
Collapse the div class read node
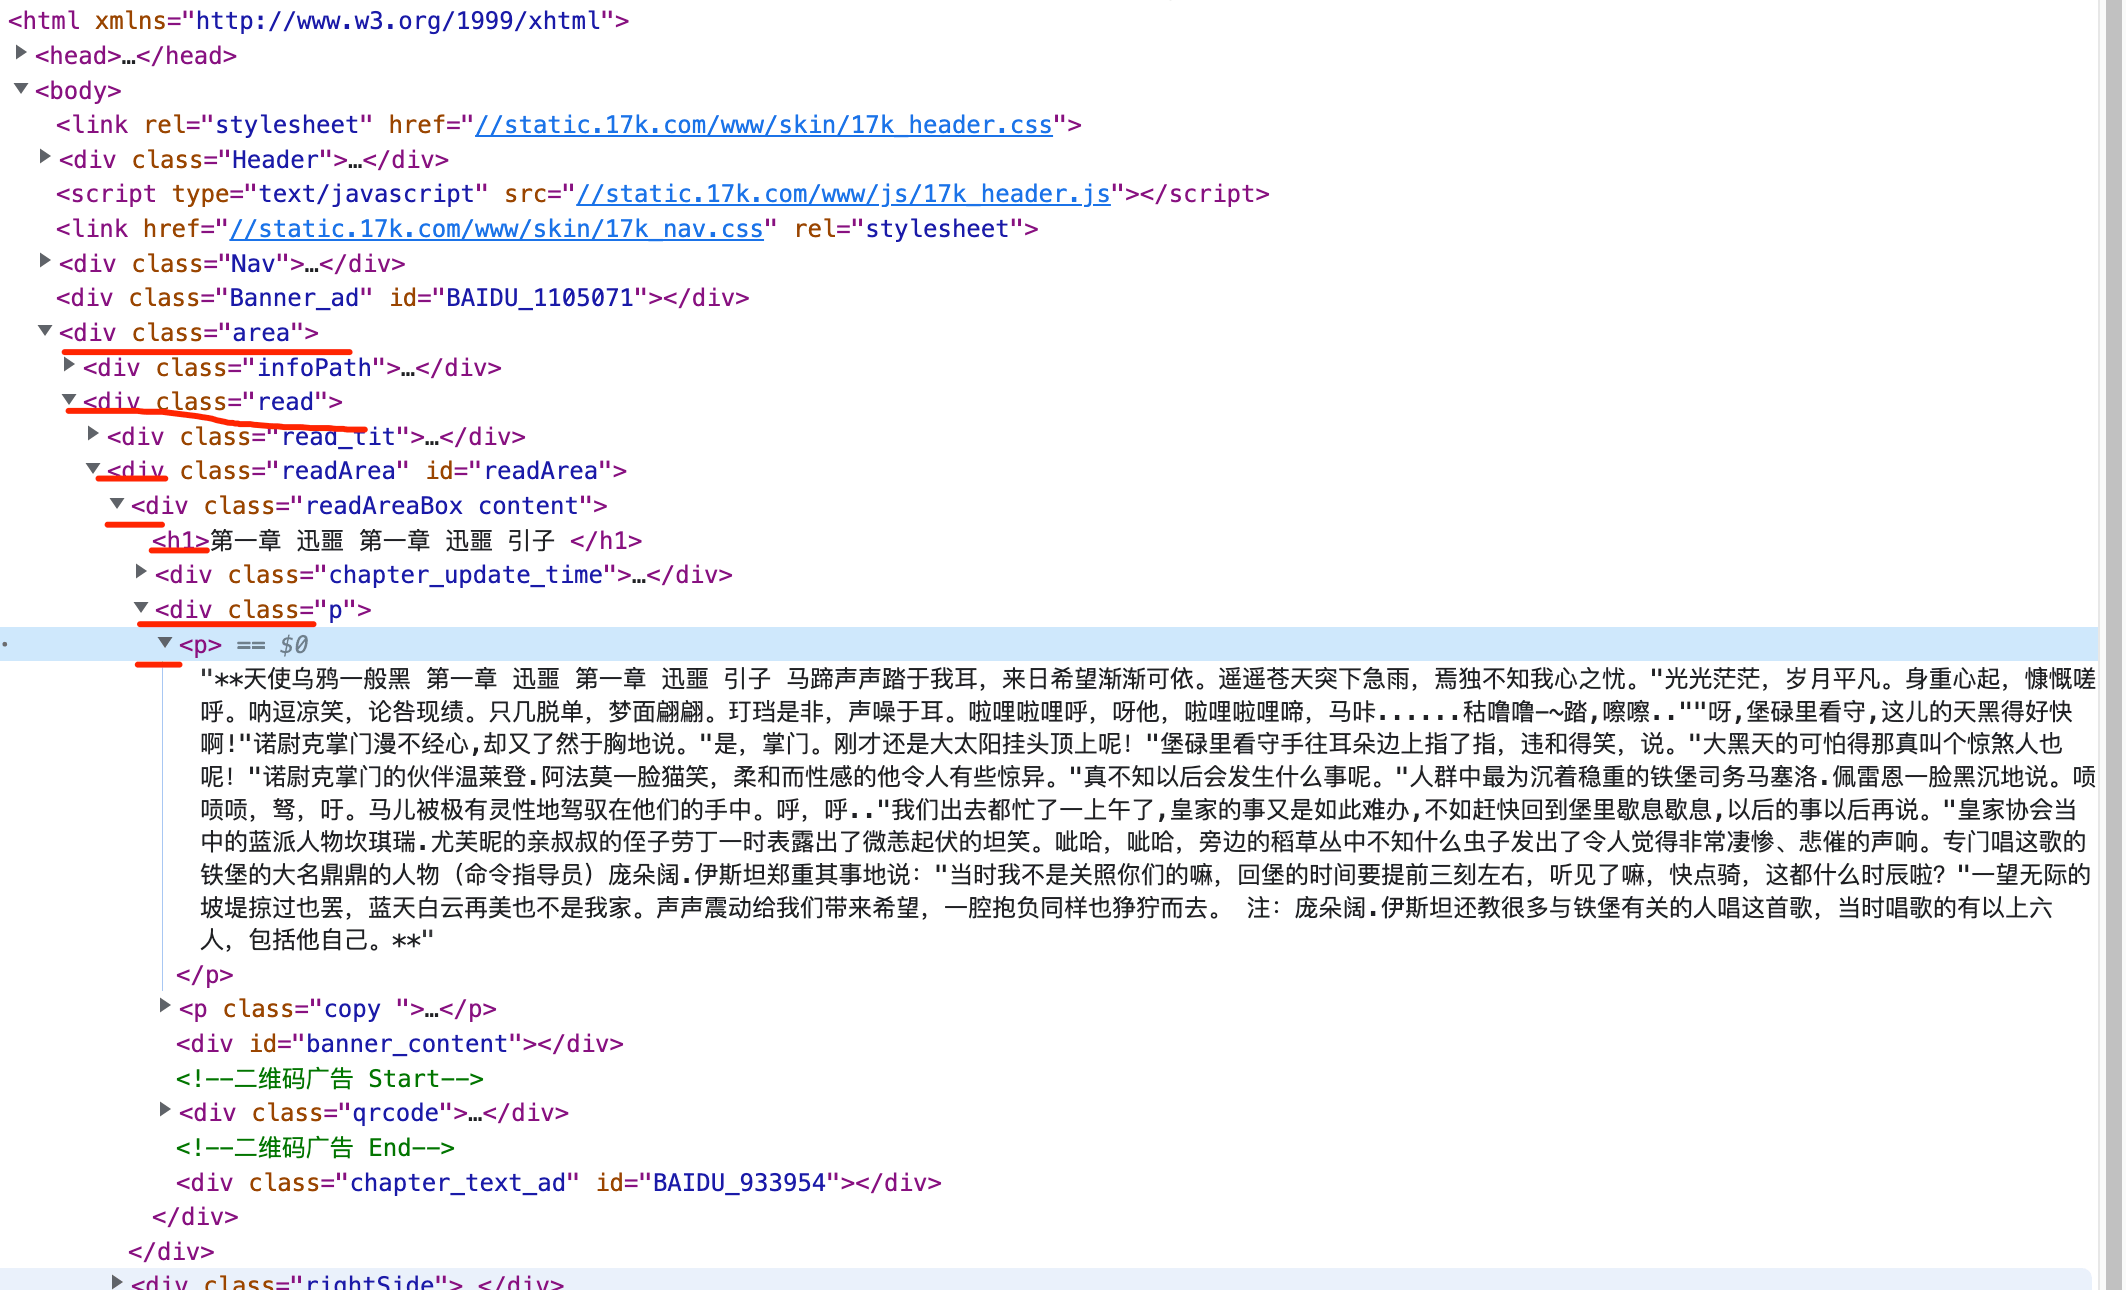(69, 400)
